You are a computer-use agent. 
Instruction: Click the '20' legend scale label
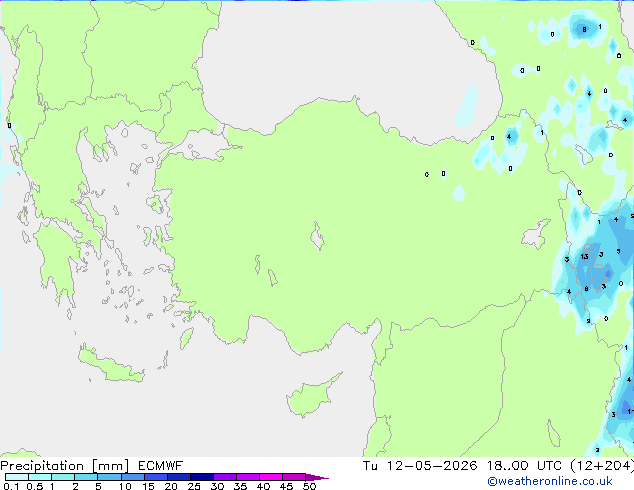click(x=171, y=486)
